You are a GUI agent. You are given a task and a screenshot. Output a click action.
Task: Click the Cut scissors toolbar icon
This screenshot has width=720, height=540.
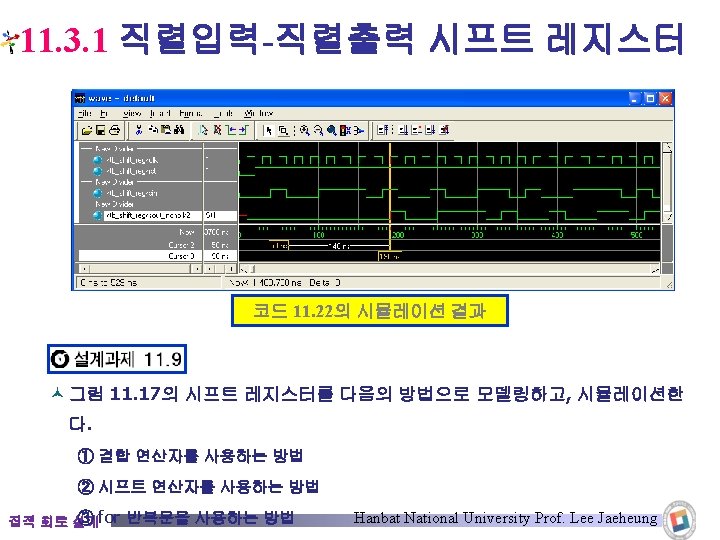coord(139,130)
